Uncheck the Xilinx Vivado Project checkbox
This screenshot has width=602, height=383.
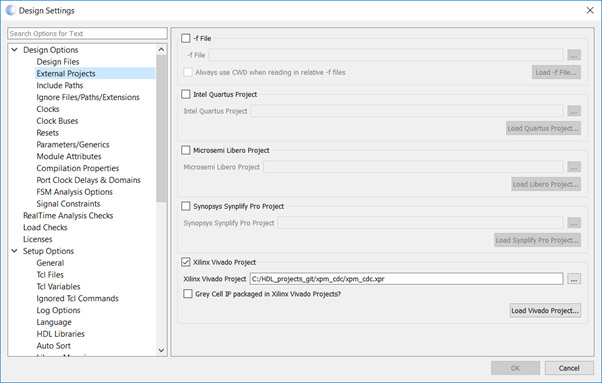186,262
